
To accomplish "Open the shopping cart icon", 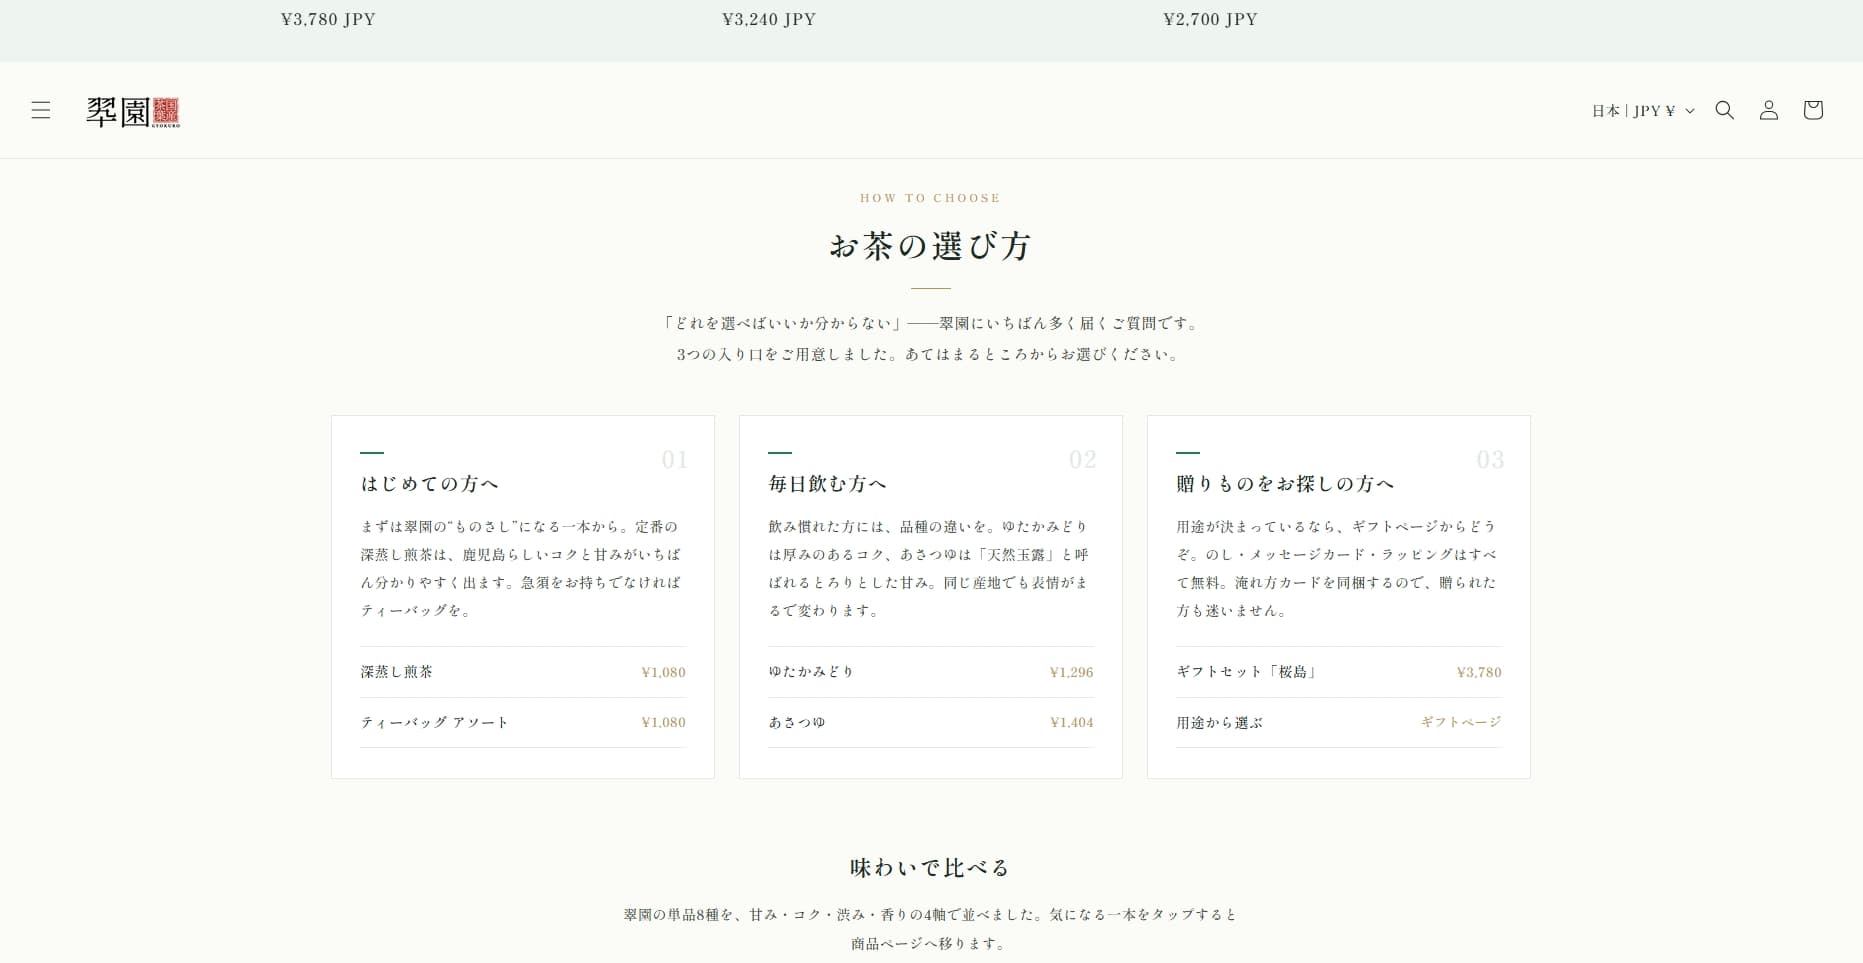I will [1813, 110].
